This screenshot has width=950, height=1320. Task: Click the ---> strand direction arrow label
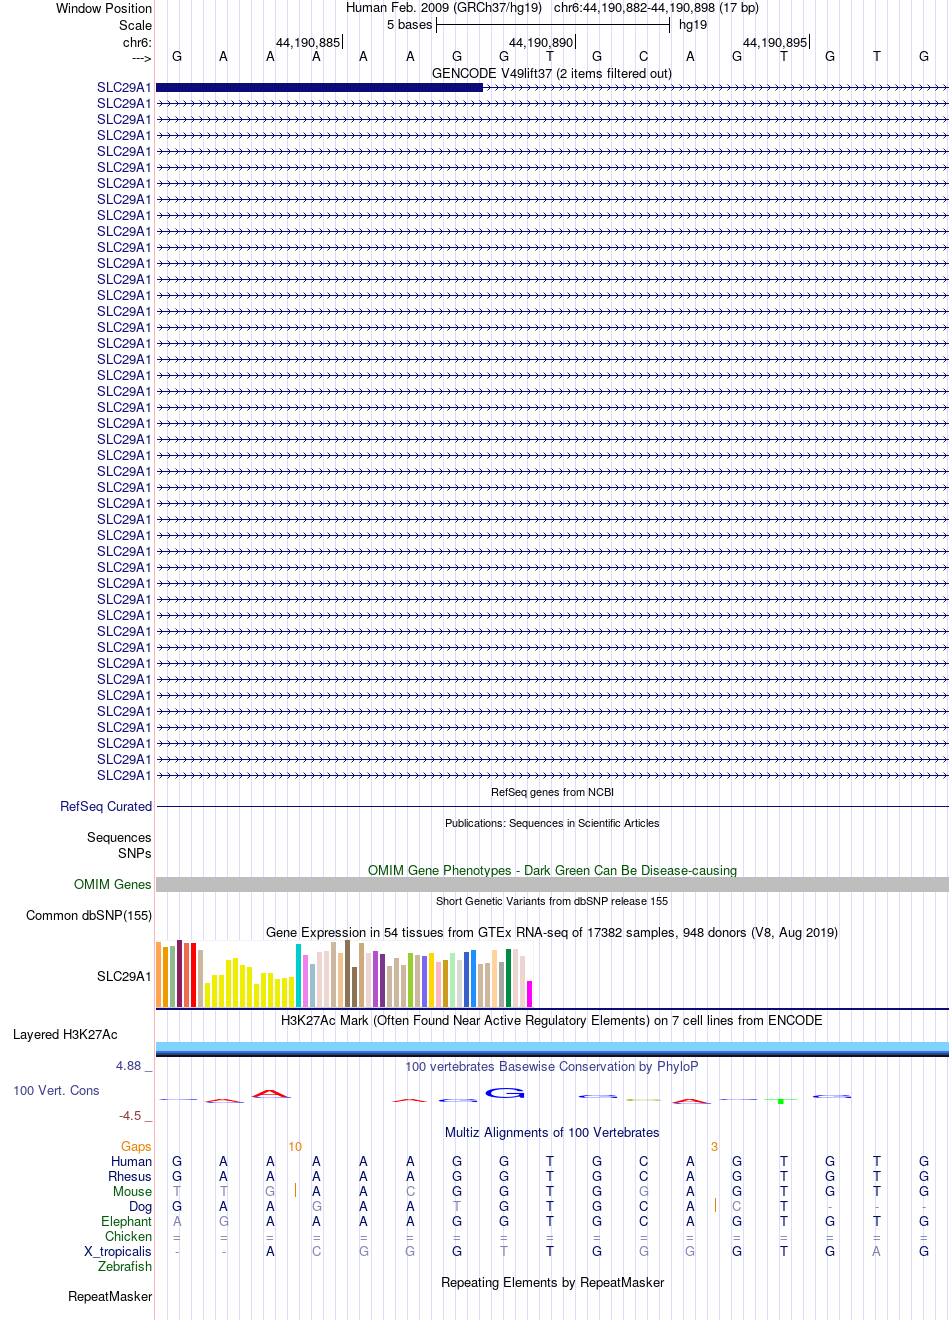141,58
